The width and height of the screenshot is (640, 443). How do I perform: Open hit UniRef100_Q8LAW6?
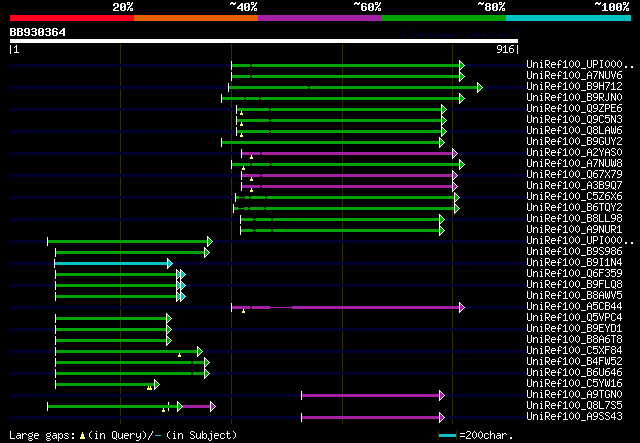click(x=574, y=131)
